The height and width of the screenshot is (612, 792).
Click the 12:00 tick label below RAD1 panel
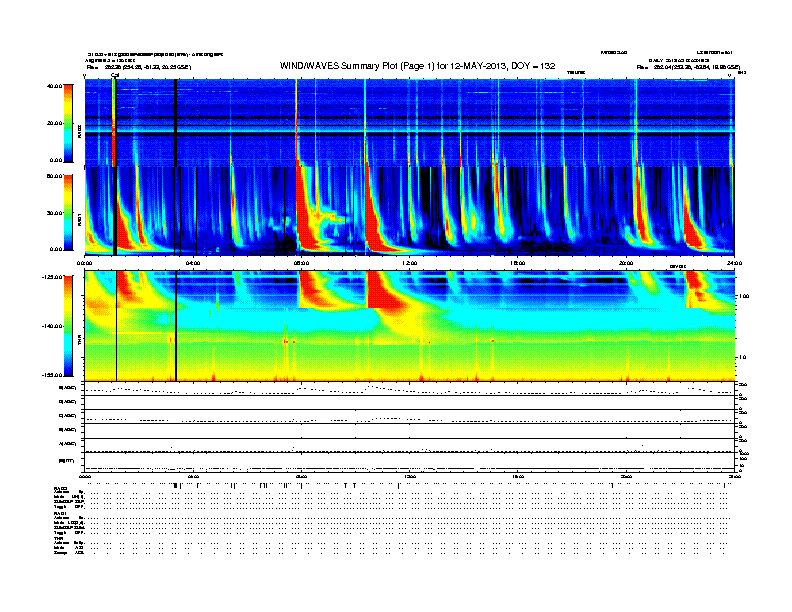tap(409, 263)
